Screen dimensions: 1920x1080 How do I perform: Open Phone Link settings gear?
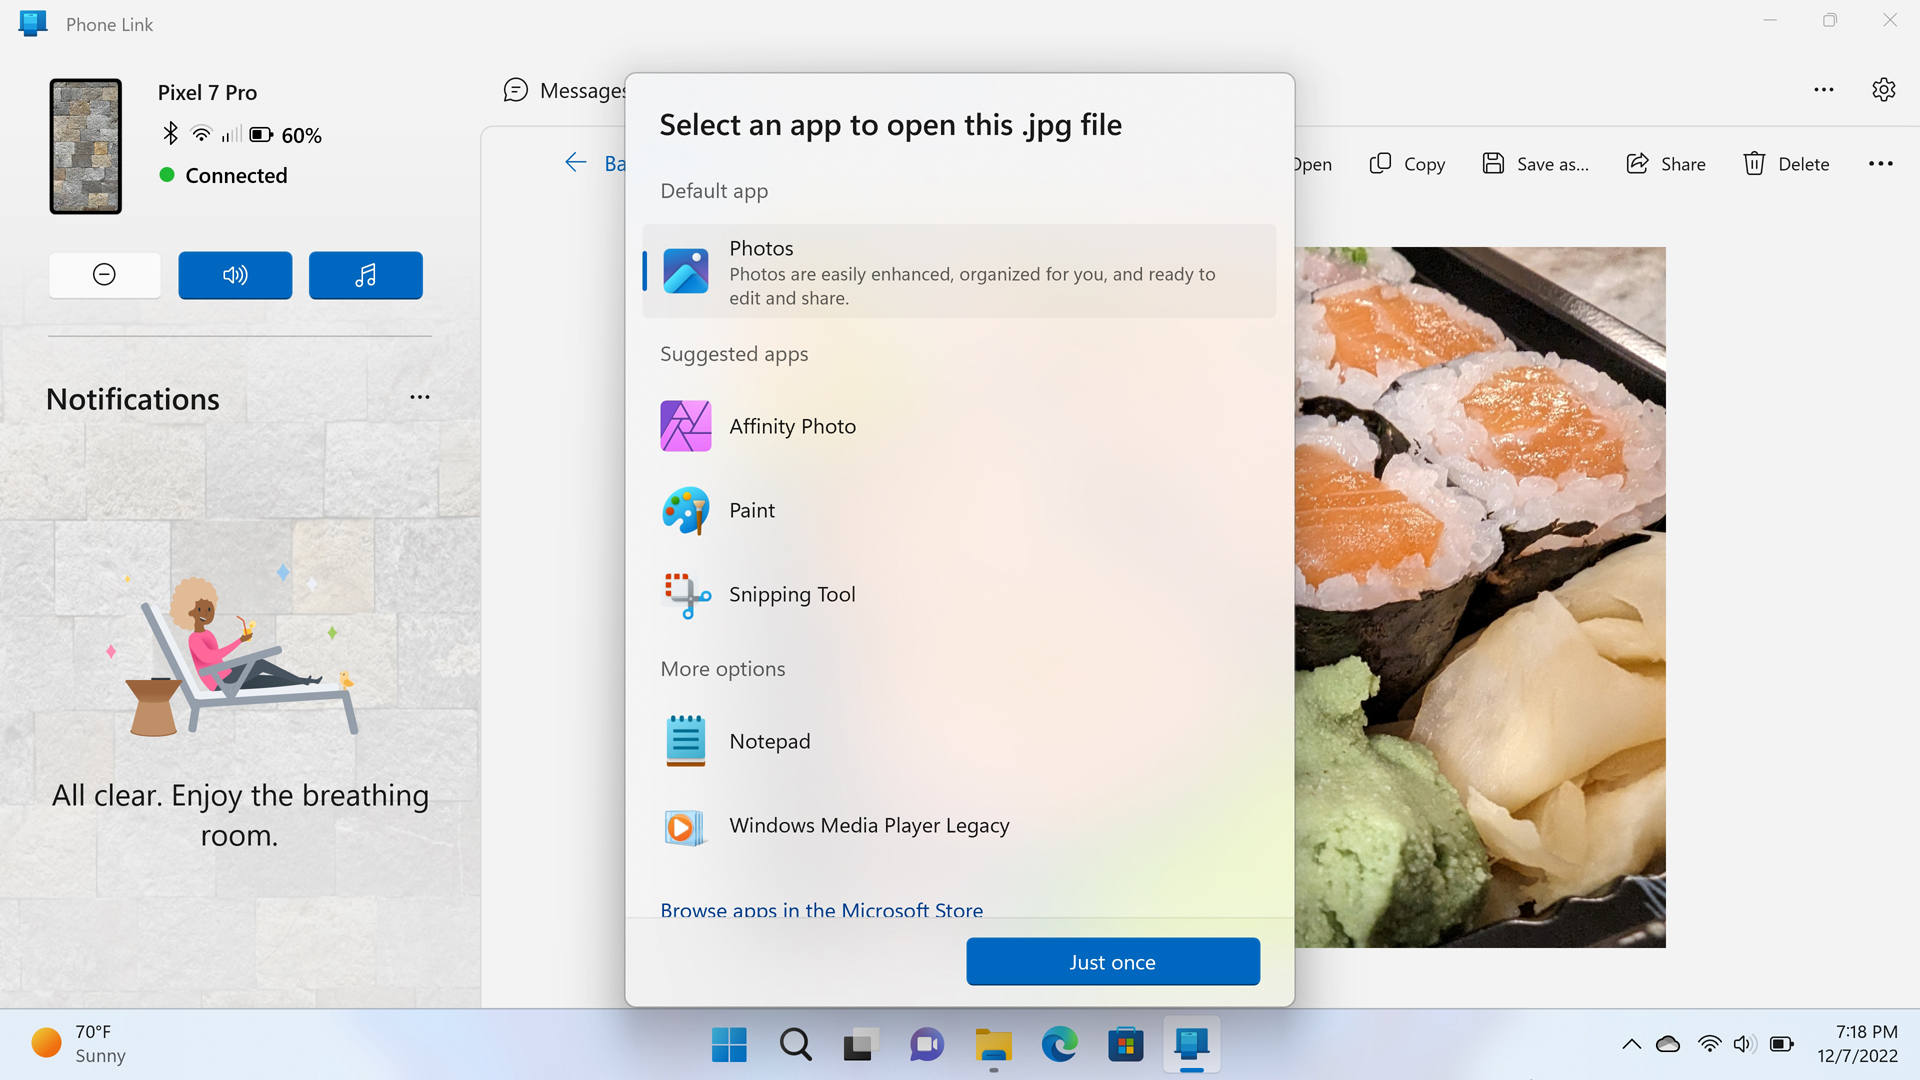tap(1883, 90)
